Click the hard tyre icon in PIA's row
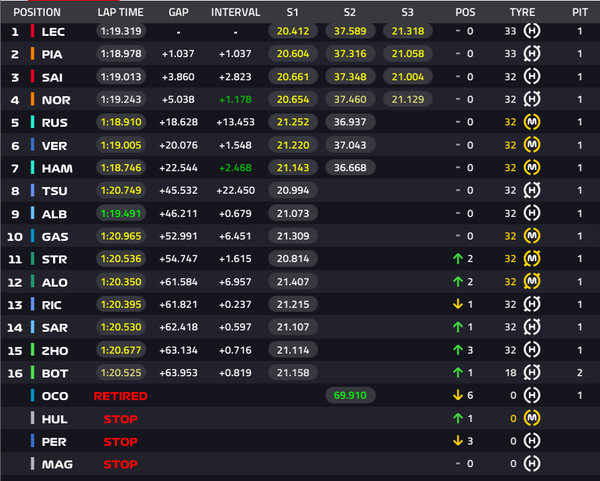The height and width of the screenshot is (481, 600). point(532,54)
